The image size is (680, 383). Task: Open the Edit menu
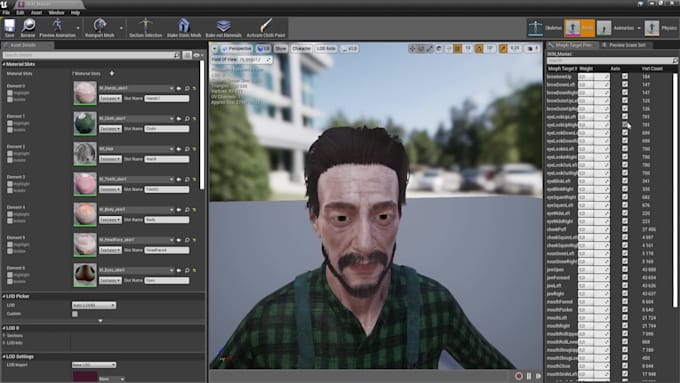(x=20, y=13)
